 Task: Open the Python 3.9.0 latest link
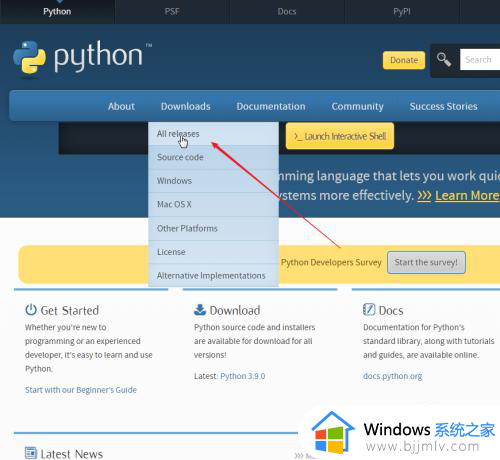point(243,376)
